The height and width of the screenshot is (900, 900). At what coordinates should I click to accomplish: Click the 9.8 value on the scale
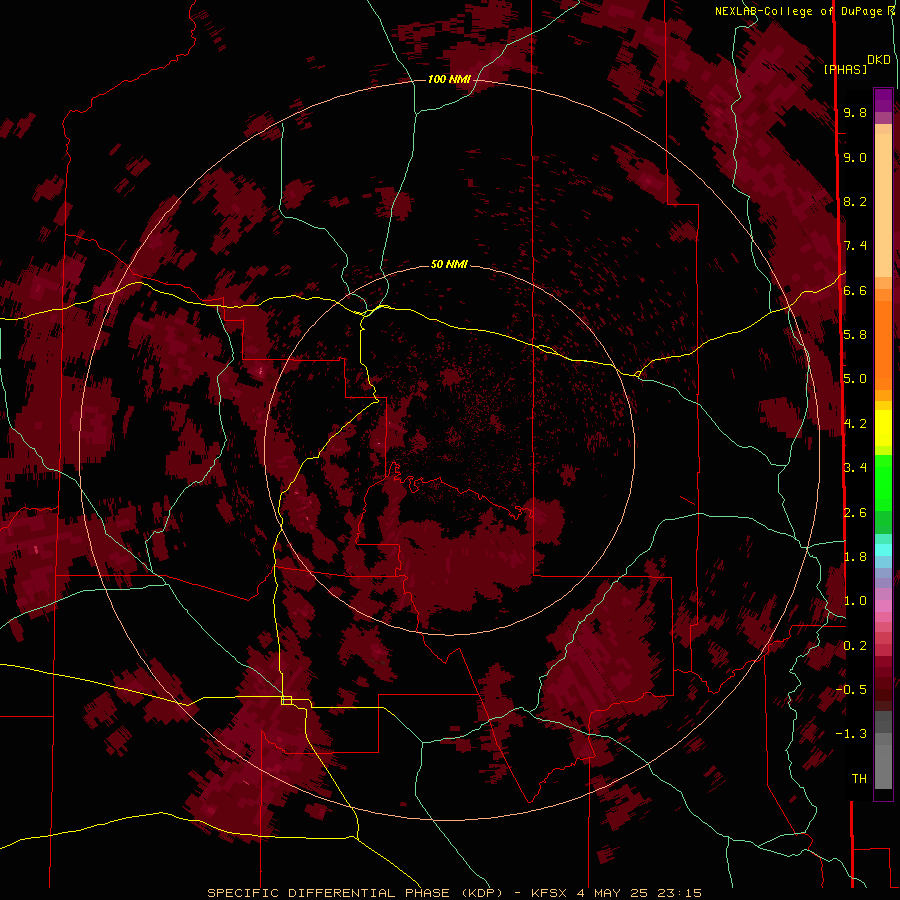click(855, 112)
